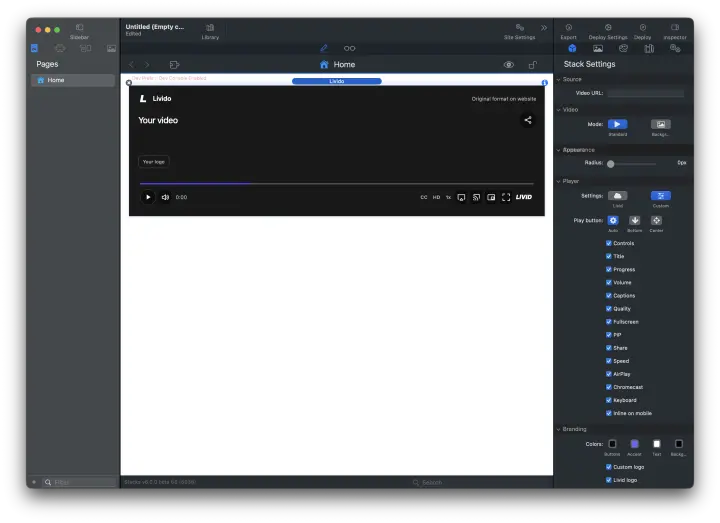720x523 pixels.
Task: Click the unlock padlock icon in header
Action: [533, 65]
